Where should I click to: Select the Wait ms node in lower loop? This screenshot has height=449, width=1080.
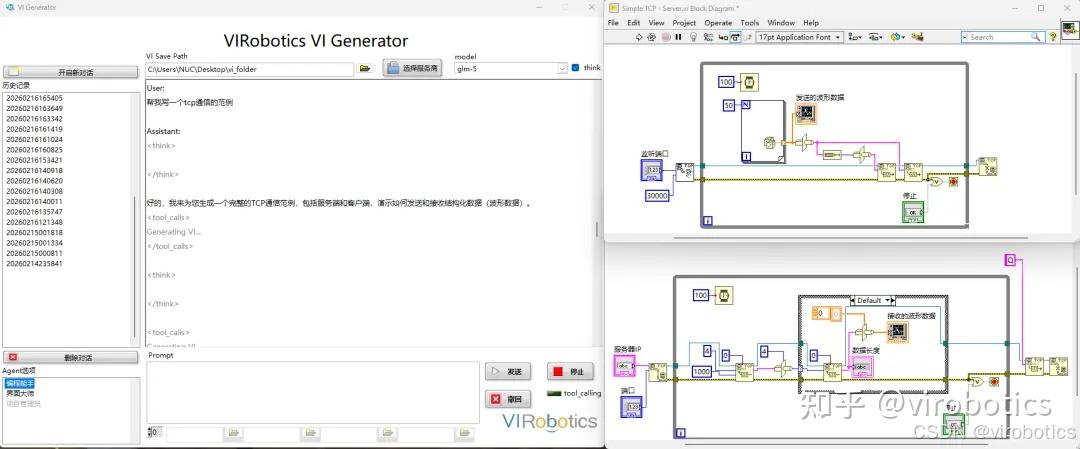pos(723,295)
